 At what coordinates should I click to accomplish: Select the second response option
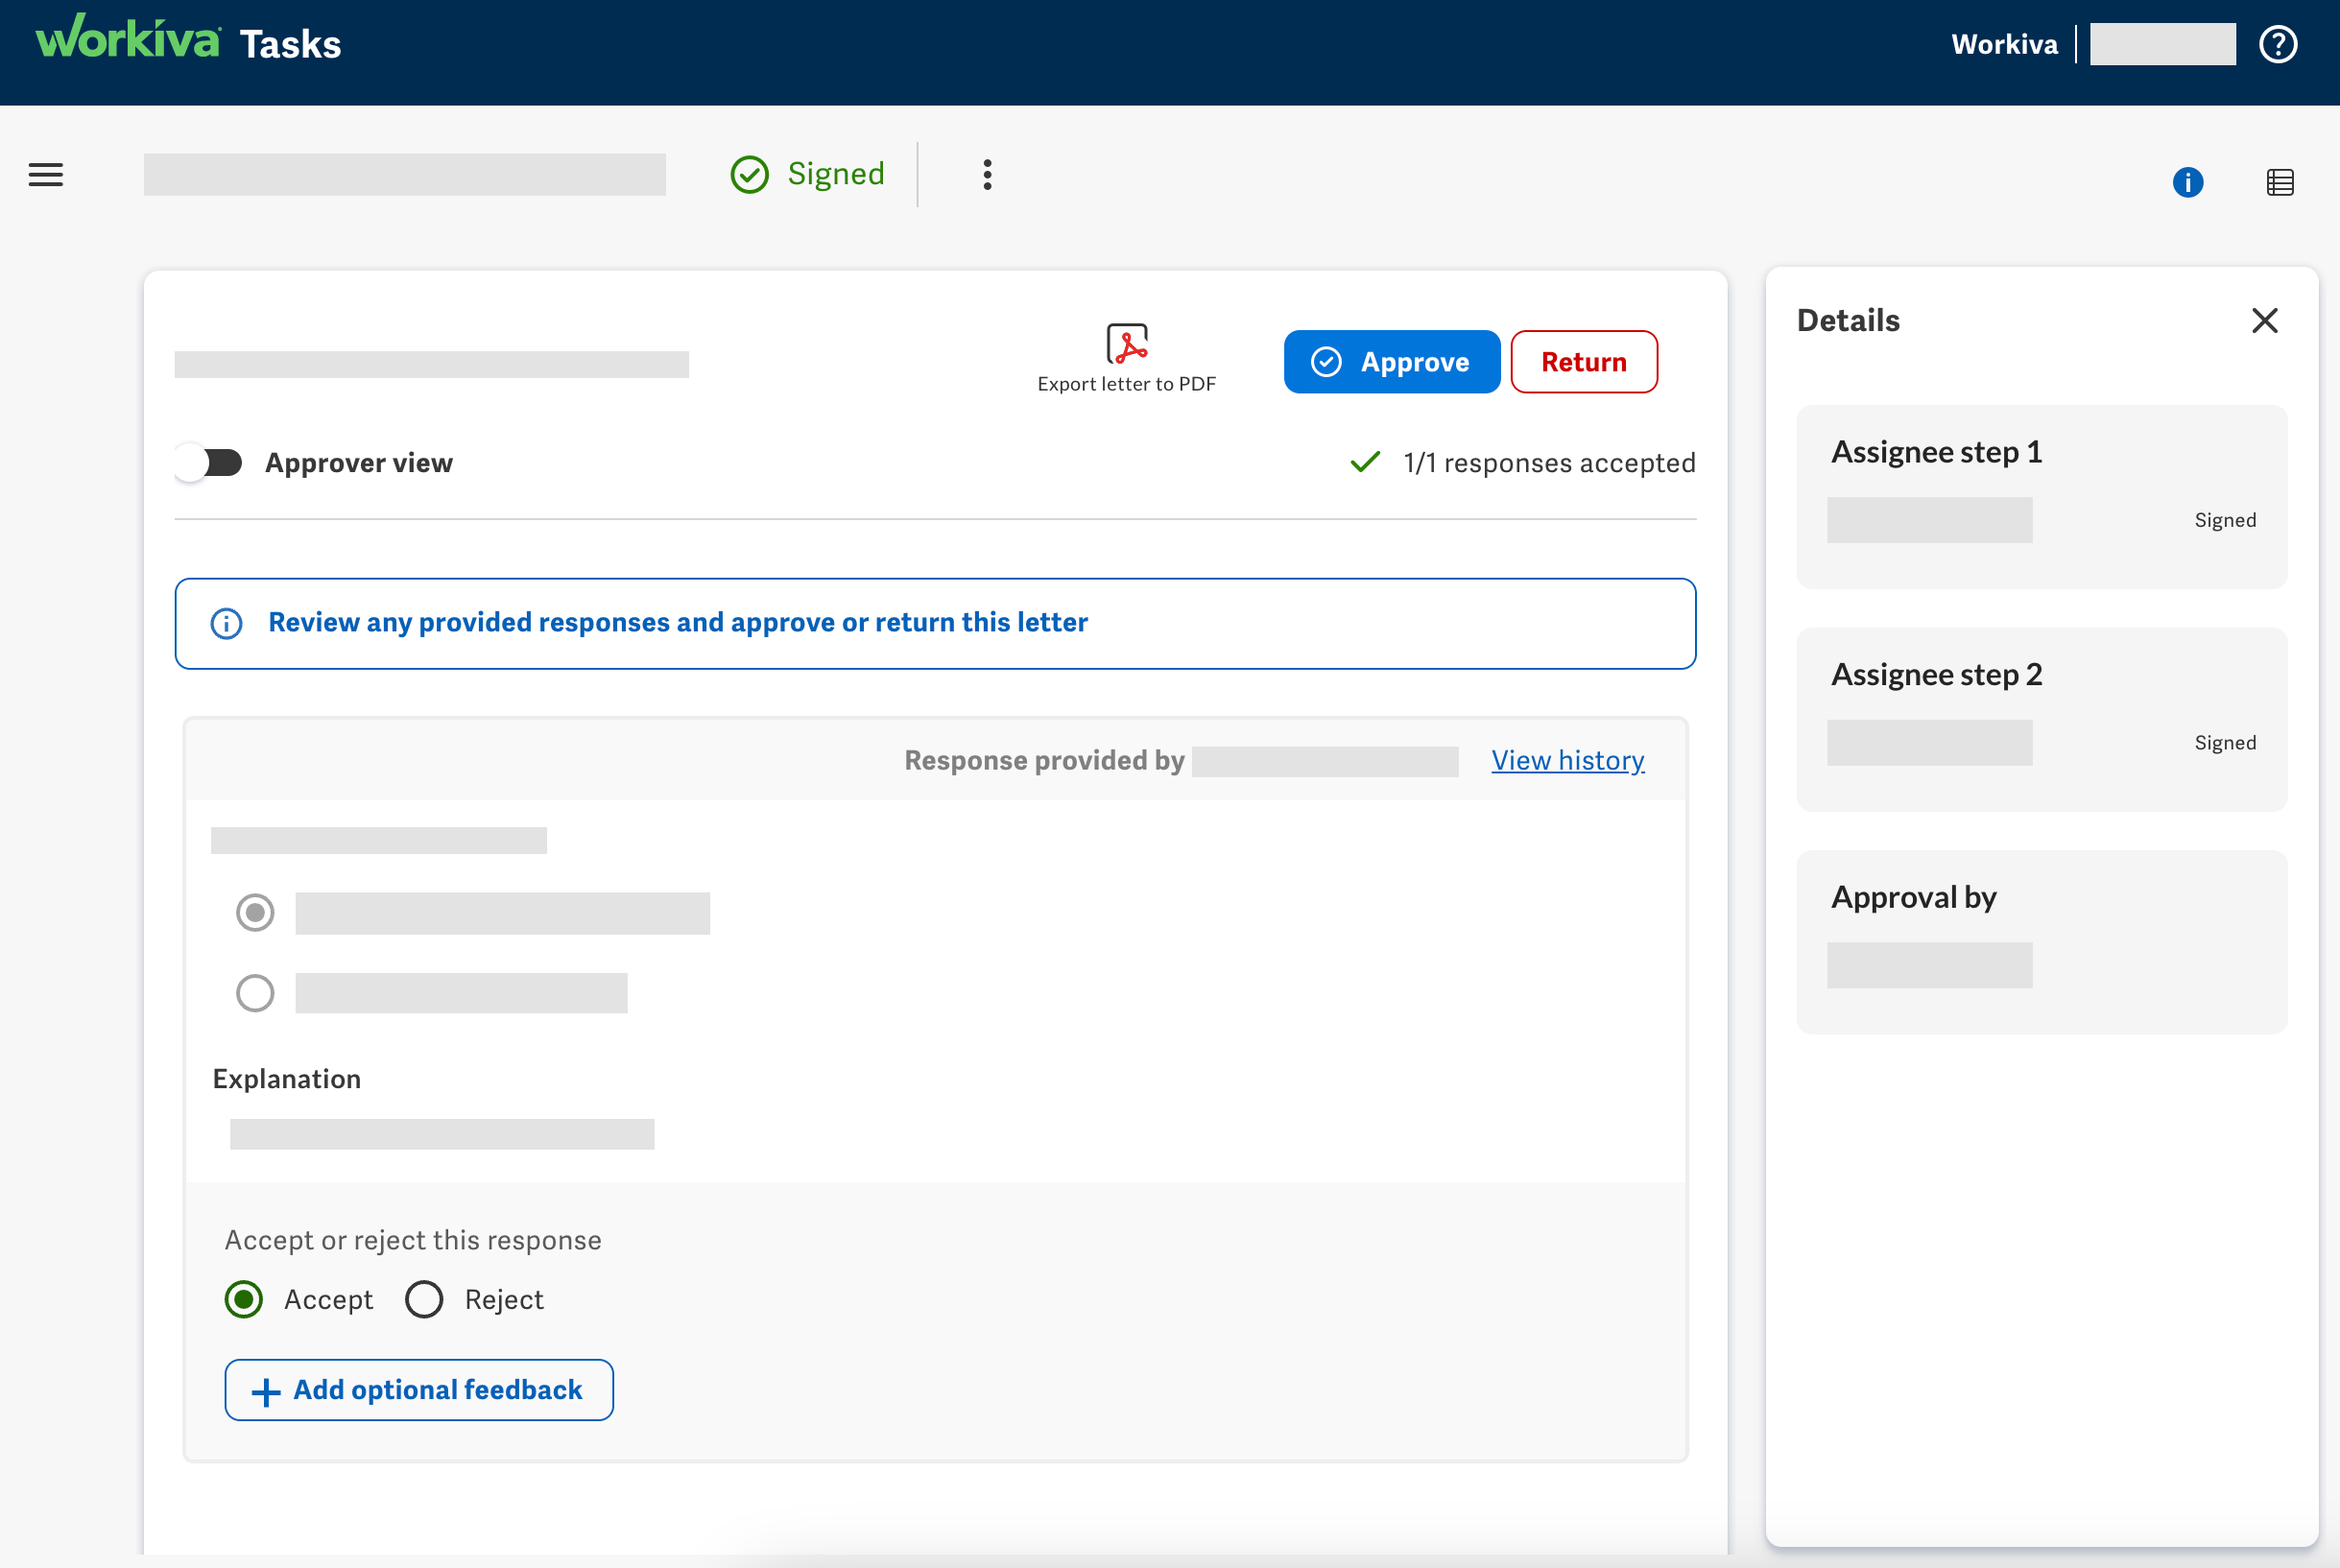[x=256, y=992]
